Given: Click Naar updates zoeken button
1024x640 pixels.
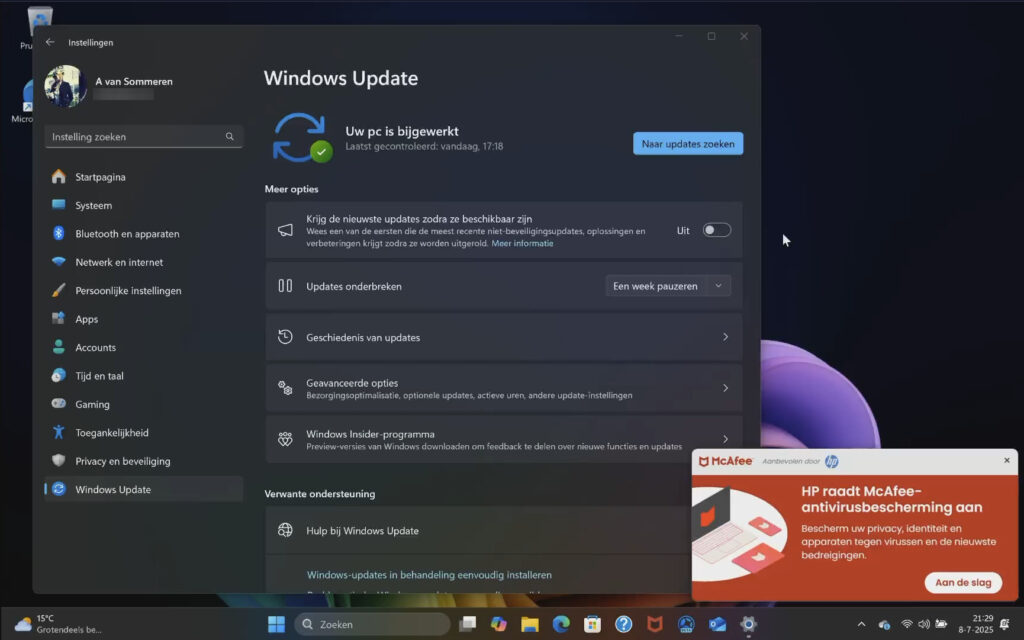Looking at the screenshot, I should pyautogui.click(x=688, y=144).
